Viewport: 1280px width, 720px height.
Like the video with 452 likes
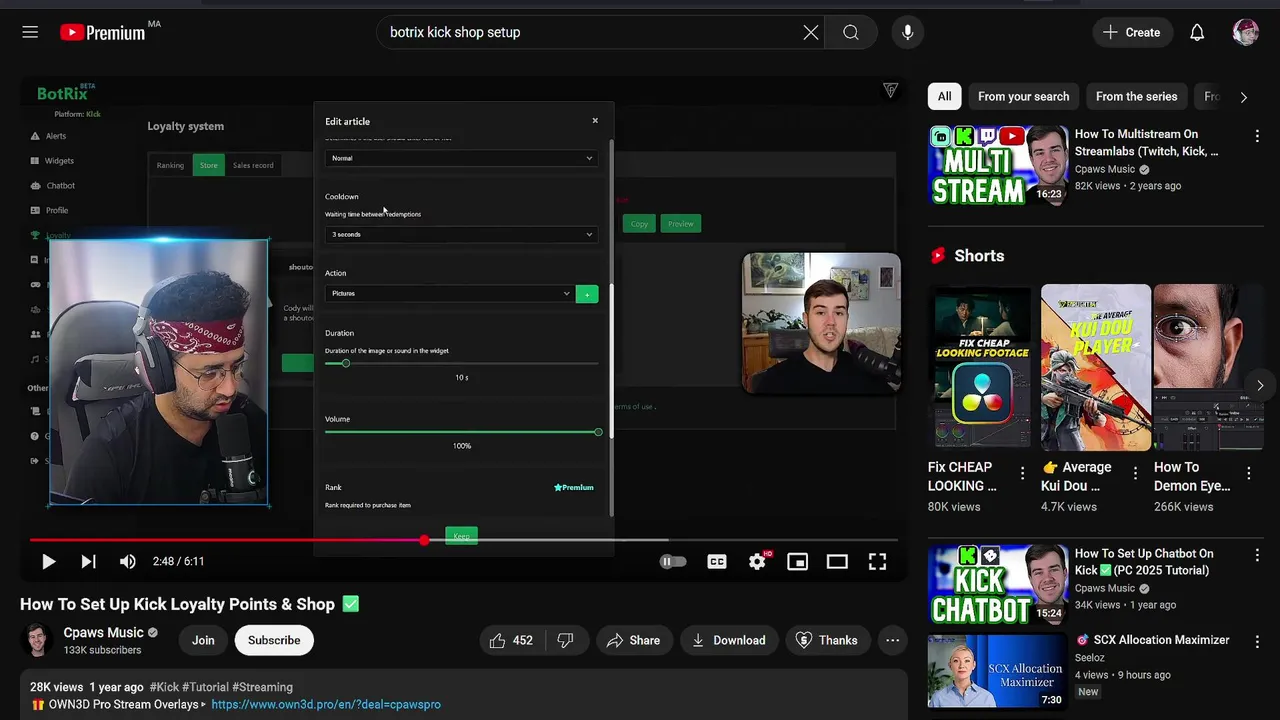tap(511, 640)
